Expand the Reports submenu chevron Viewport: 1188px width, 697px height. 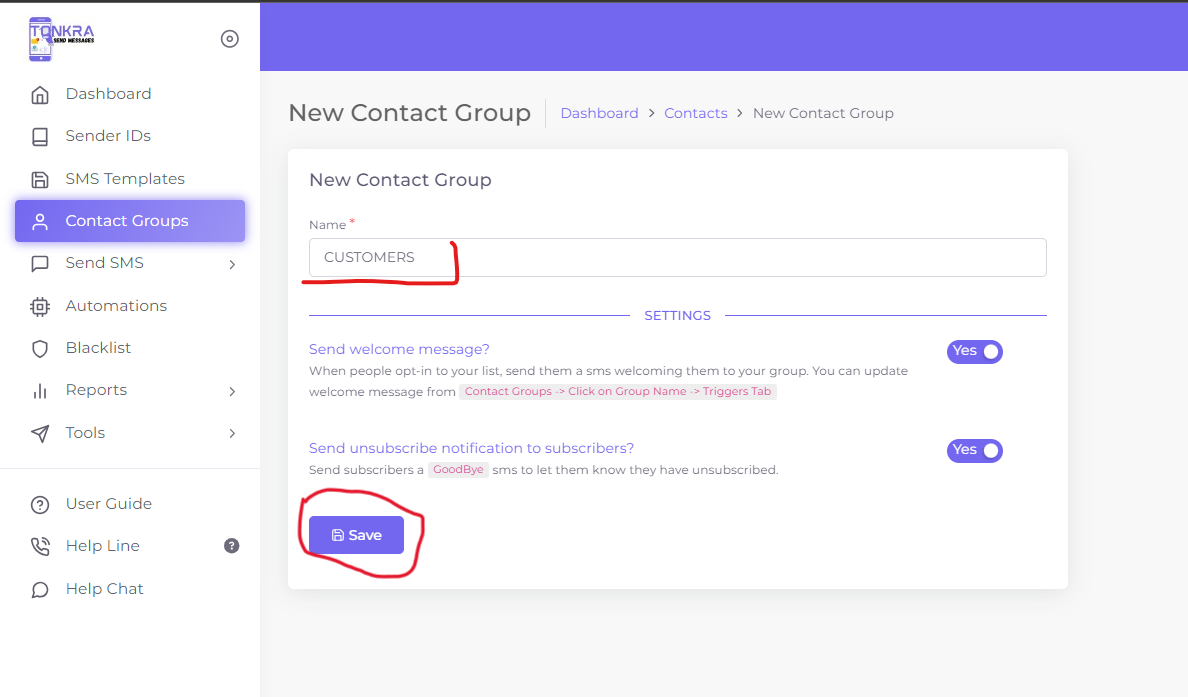pyautogui.click(x=232, y=391)
